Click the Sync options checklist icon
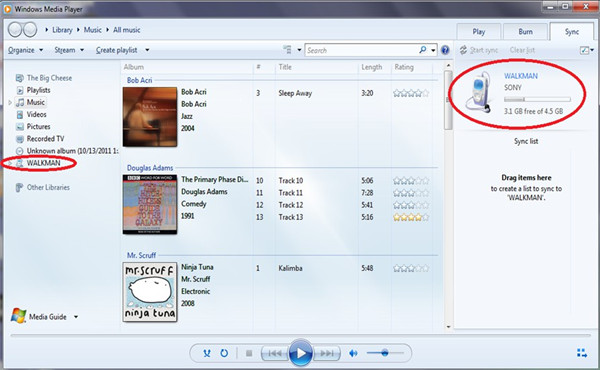 coord(584,50)
